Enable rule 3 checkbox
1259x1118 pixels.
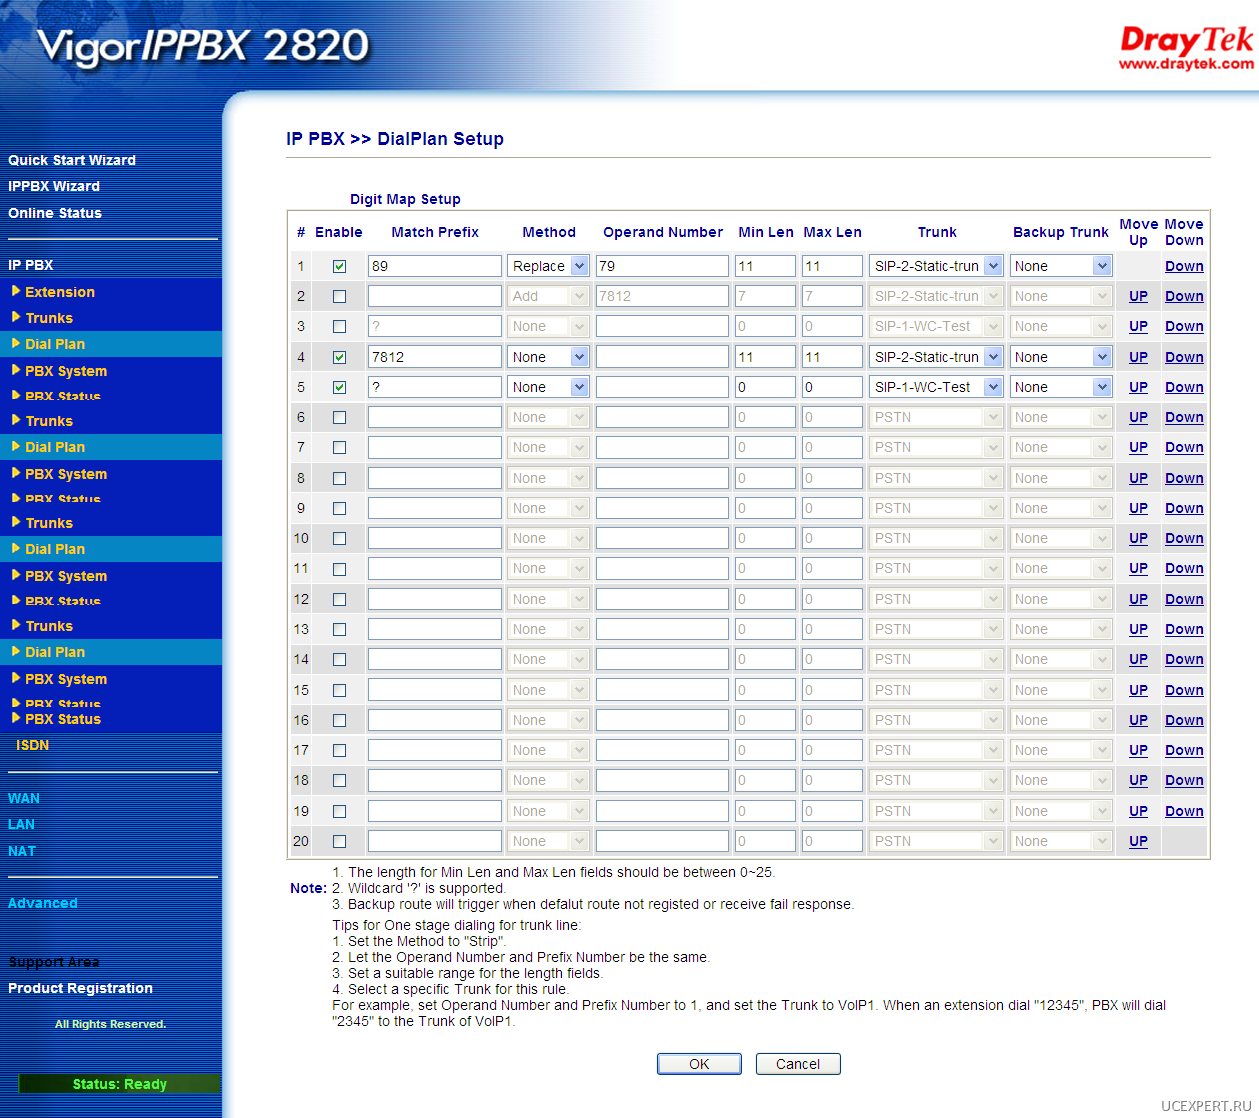click(339, 326)
